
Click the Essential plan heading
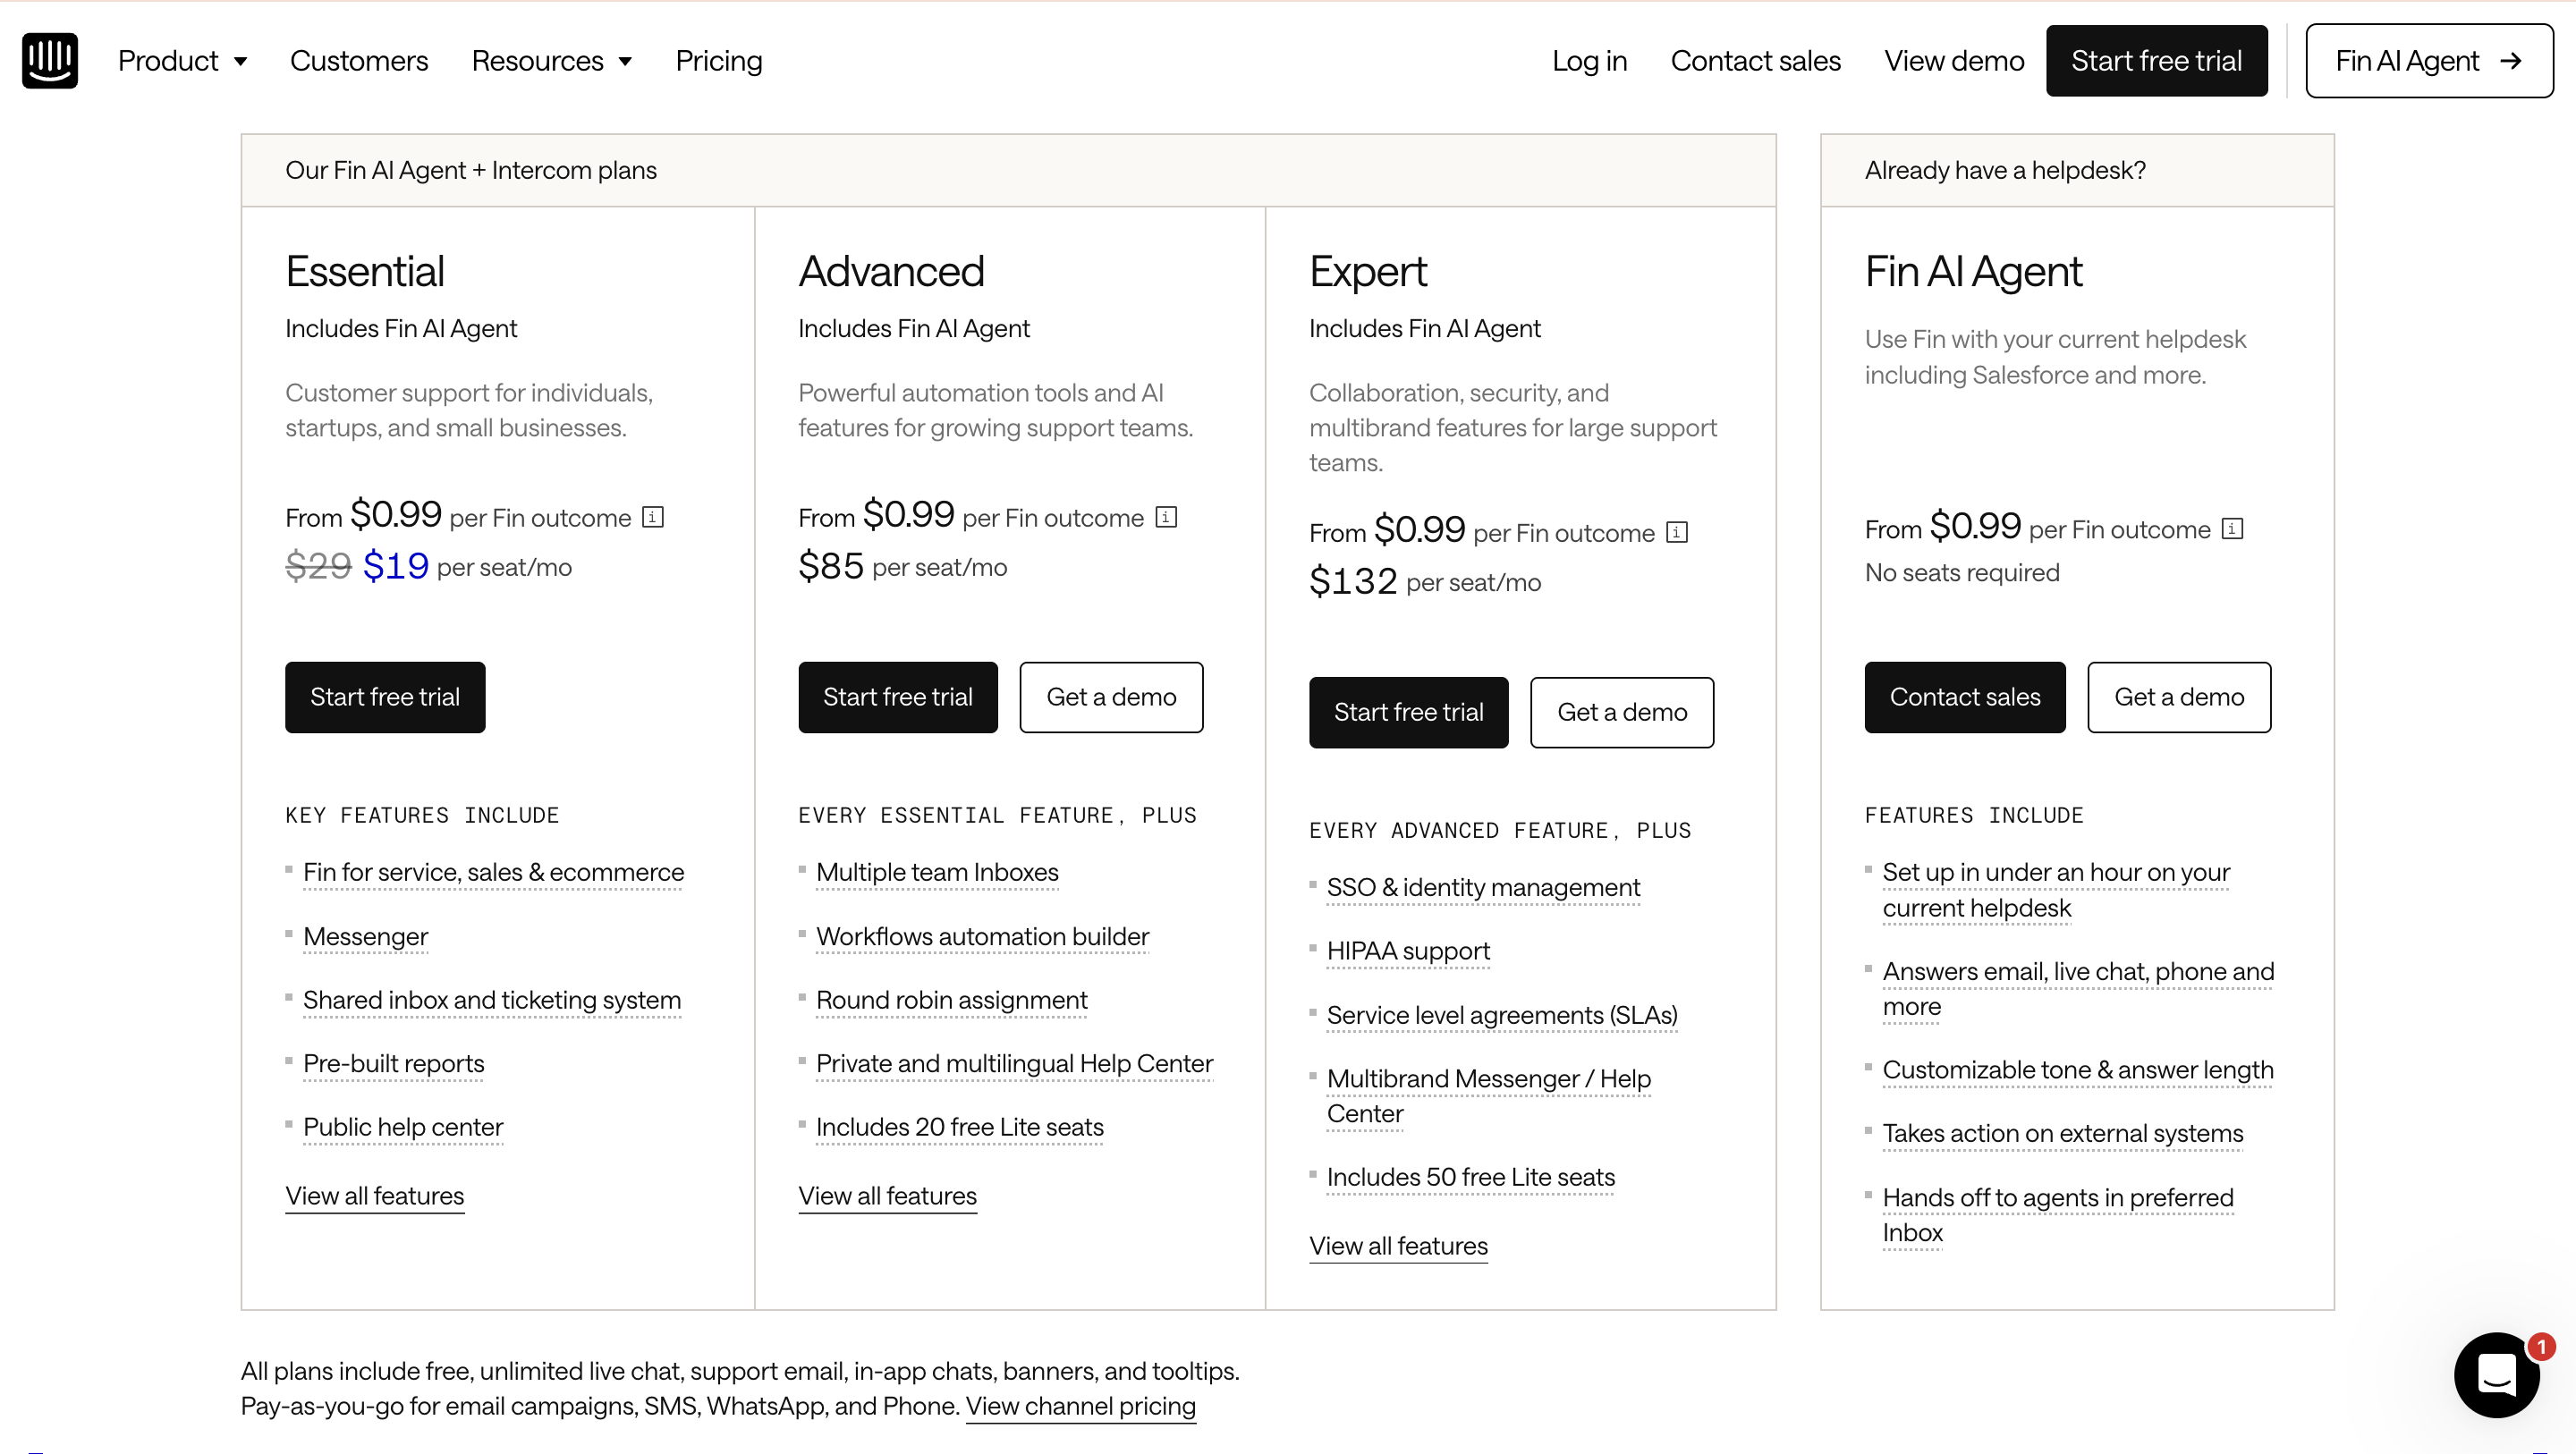pos(365,272)
